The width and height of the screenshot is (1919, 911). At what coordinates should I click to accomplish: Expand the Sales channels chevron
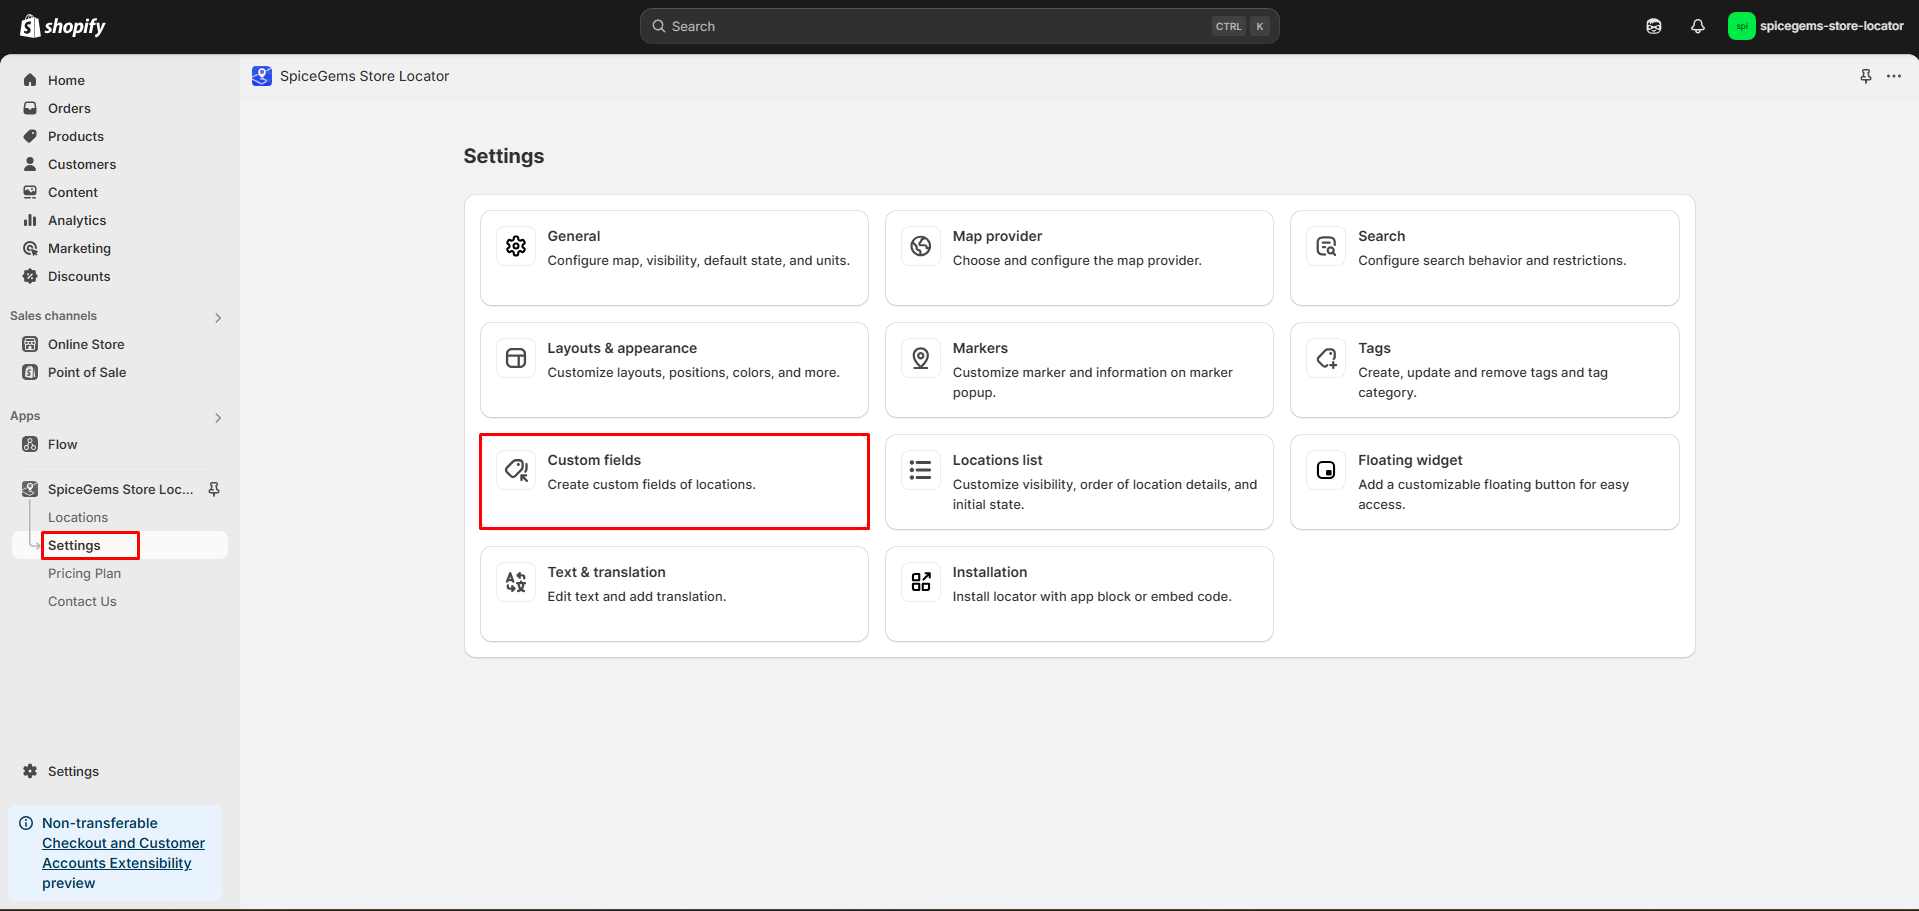coord(218,318)
